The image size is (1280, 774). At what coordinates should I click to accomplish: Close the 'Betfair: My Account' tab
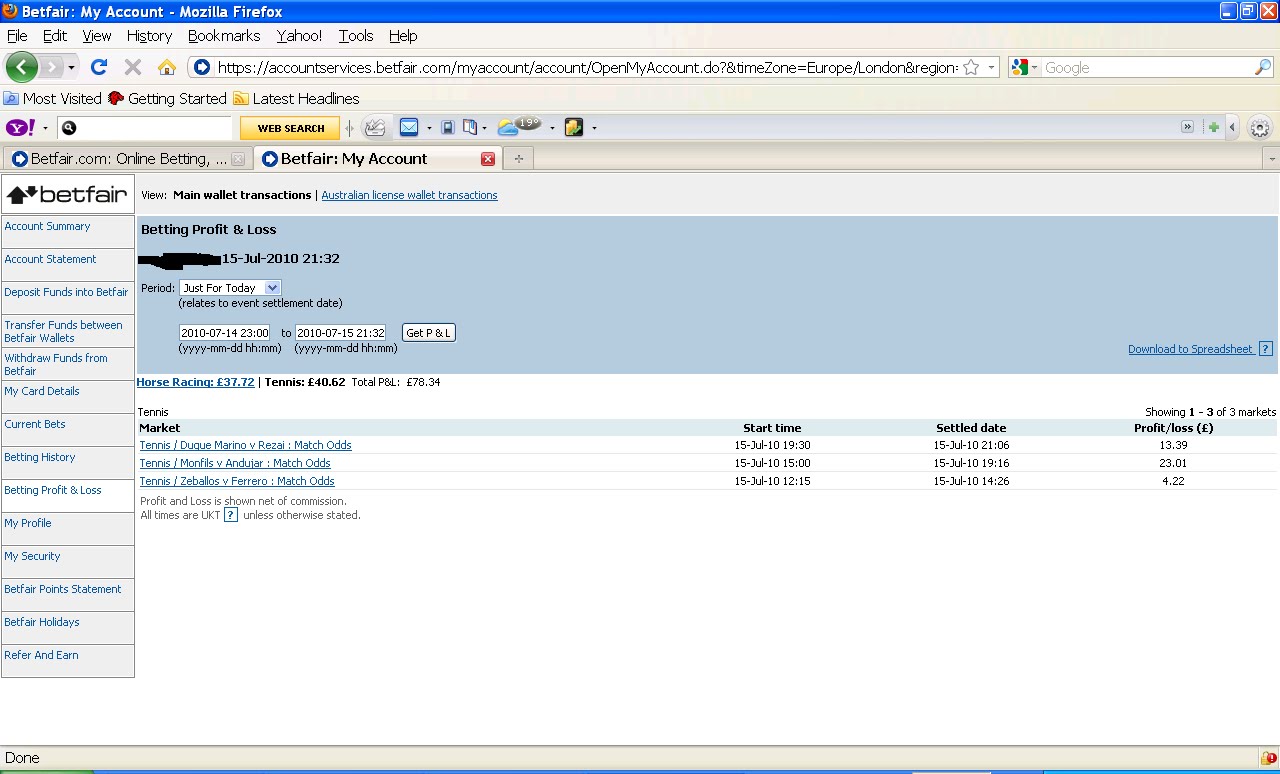click(x=488, y=159)
